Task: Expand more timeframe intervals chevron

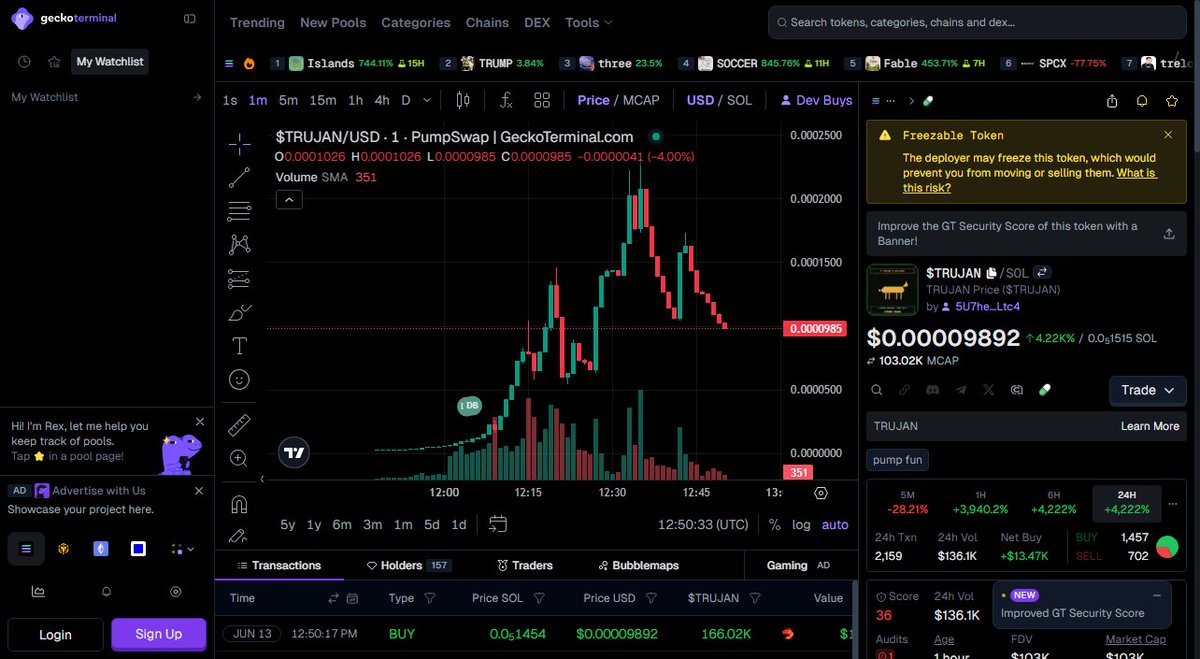Action: tap(428, 100)
